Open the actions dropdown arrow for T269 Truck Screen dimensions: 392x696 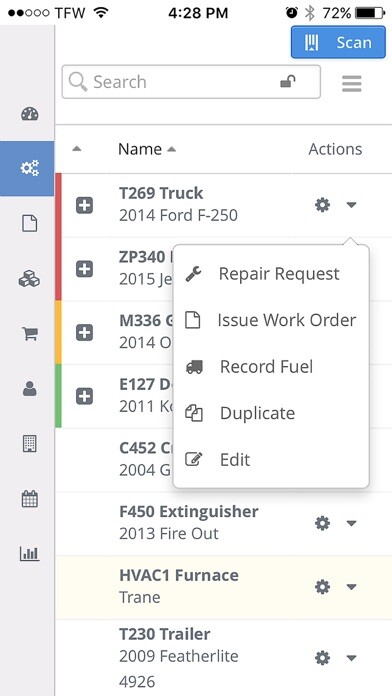coord(351,205)
